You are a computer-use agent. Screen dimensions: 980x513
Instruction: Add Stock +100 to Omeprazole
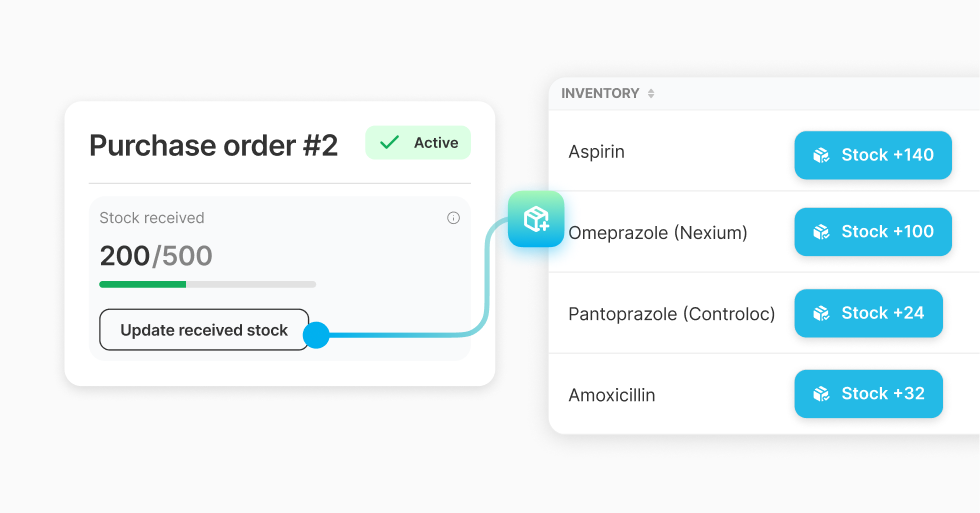pos(873,232)
